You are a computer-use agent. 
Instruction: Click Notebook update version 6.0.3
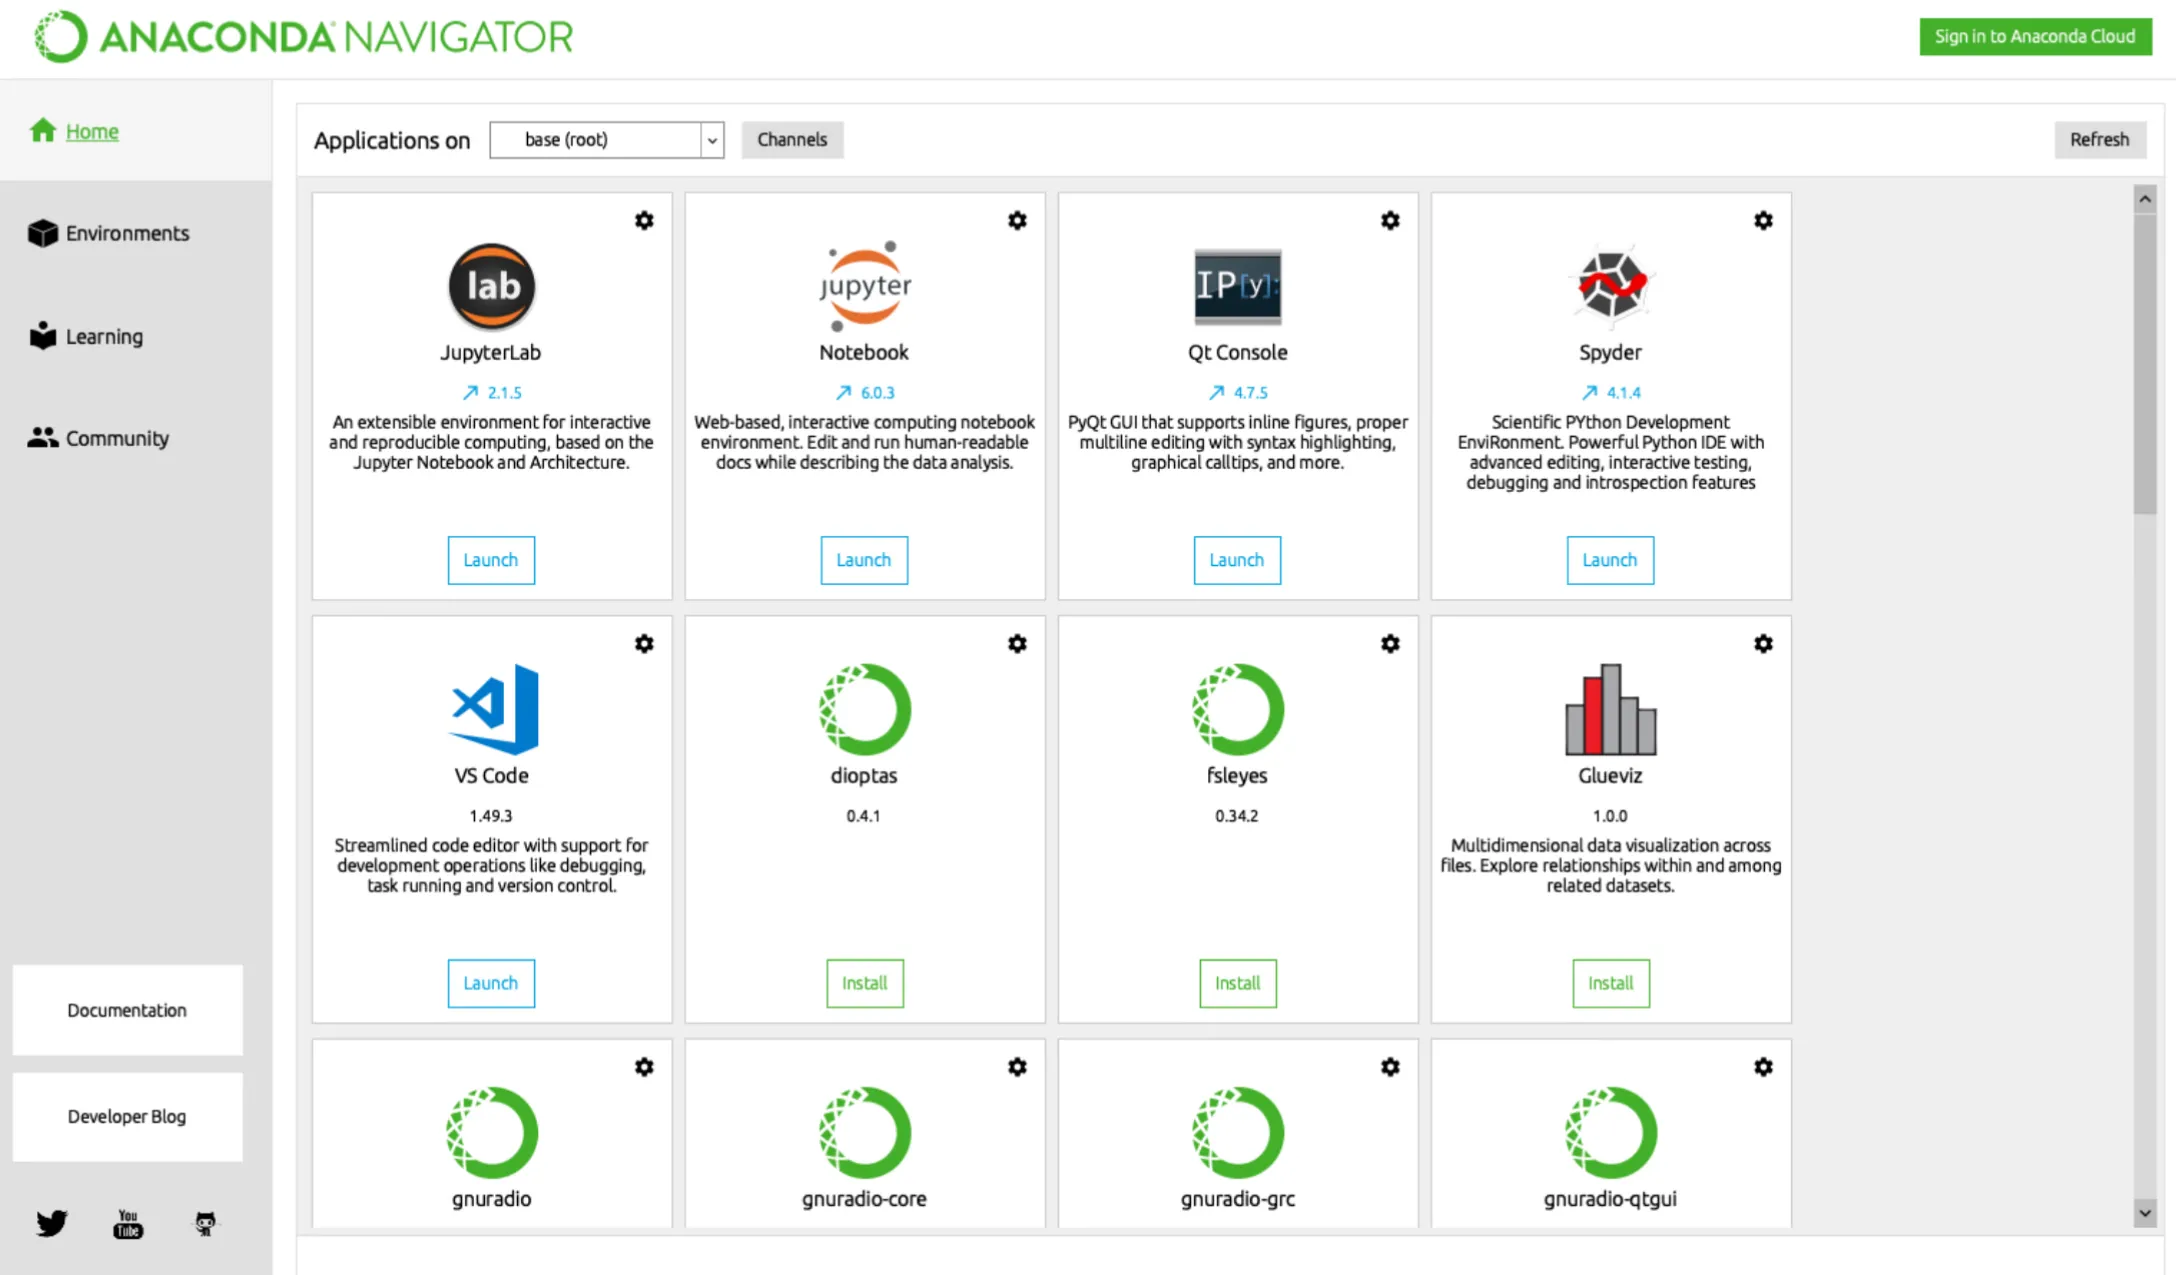tap(865, 393)
